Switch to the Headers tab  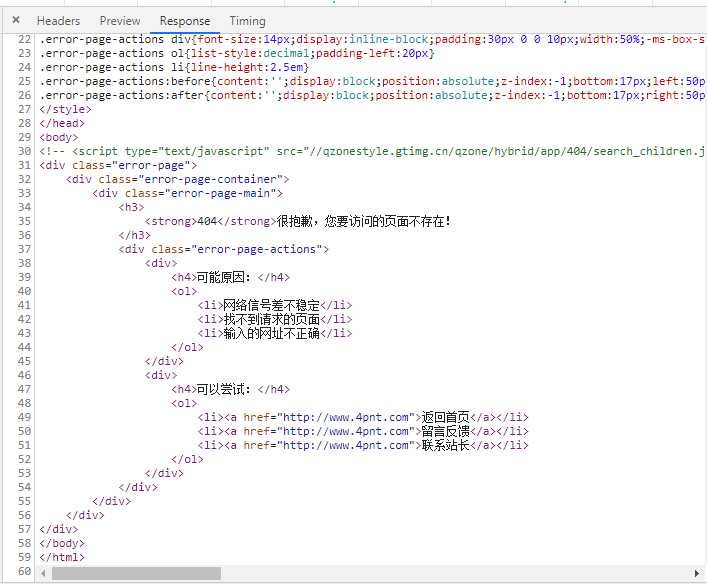[x=58, y=21]
